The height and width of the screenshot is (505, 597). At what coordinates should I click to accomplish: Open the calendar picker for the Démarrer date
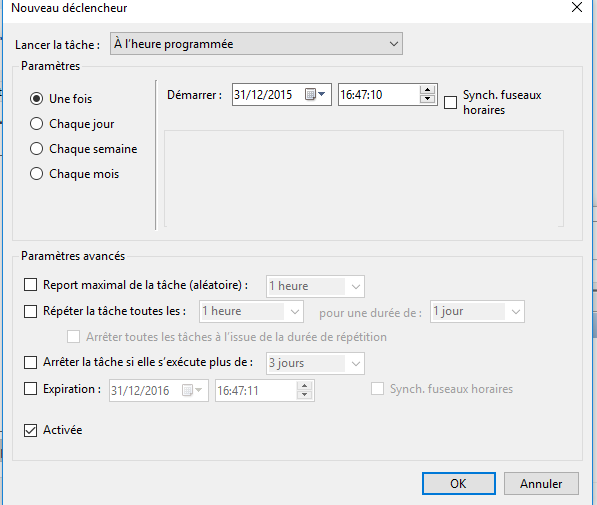point(315,94)
